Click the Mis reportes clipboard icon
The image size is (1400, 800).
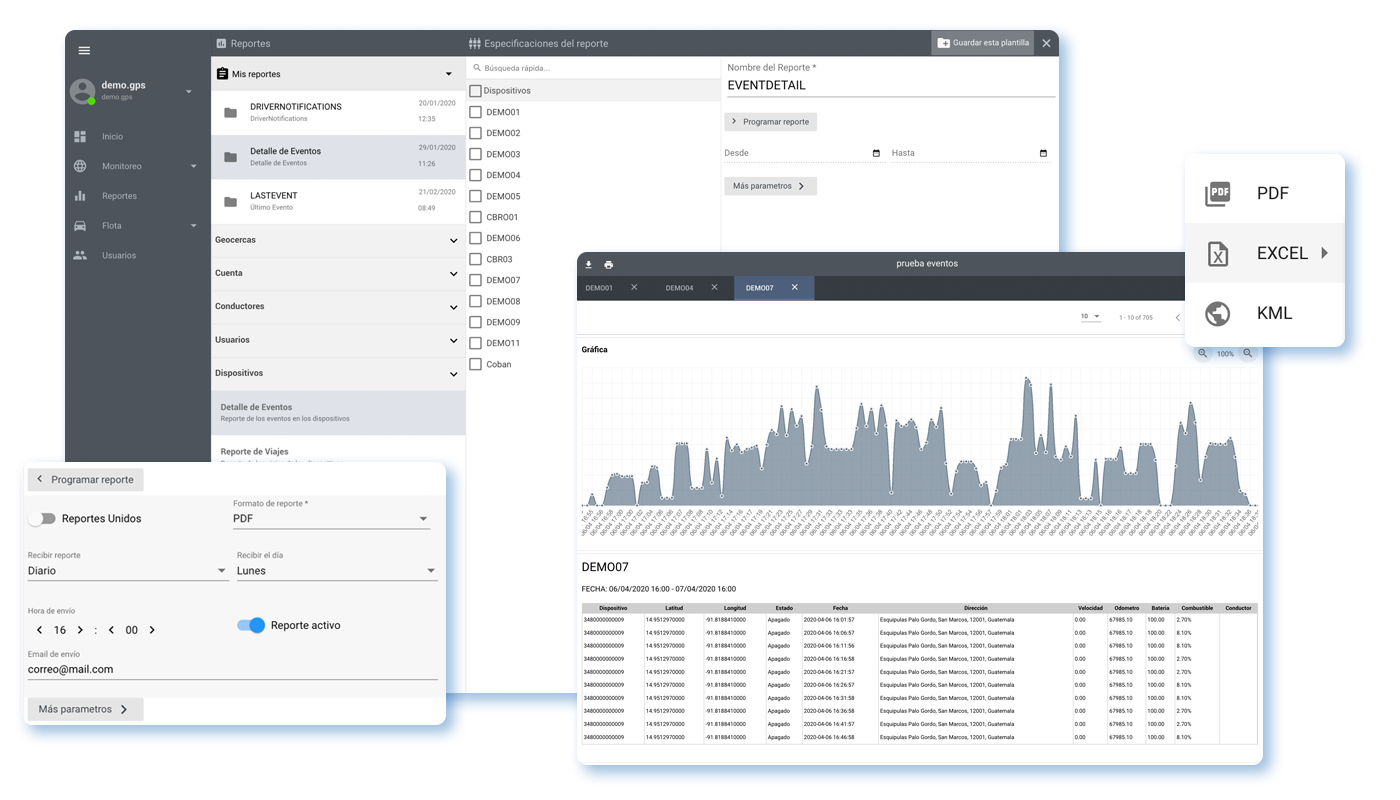[222, 74]
